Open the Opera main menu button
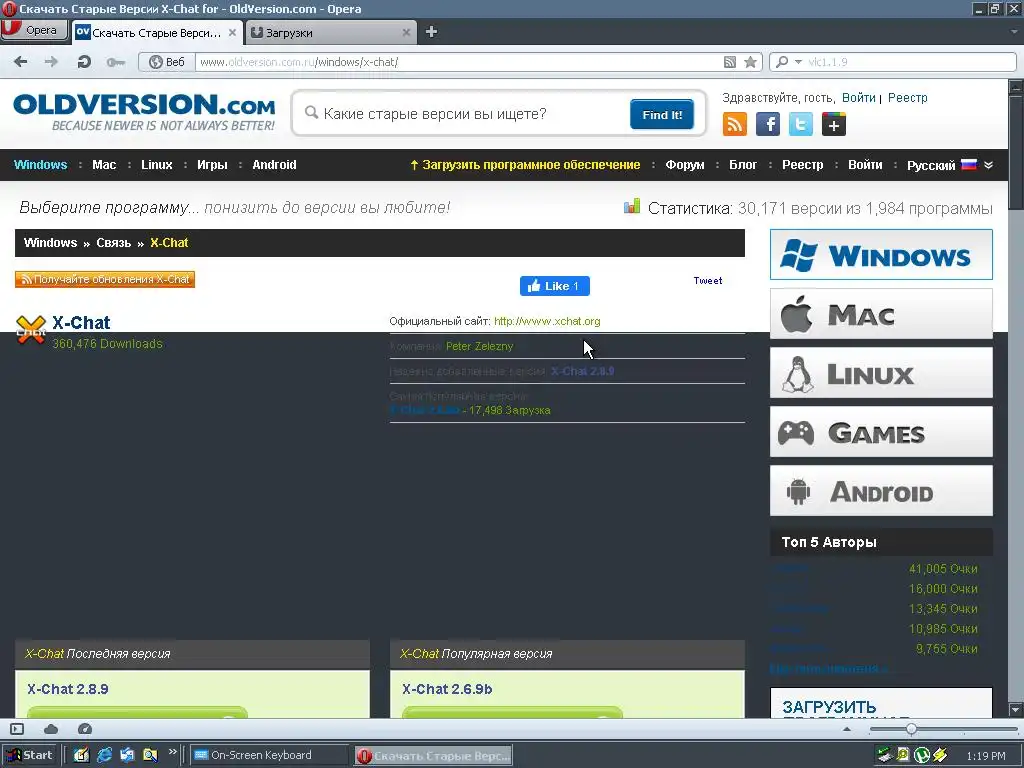Viewport: 1024px width, 768px height. (x=34, y=30)
